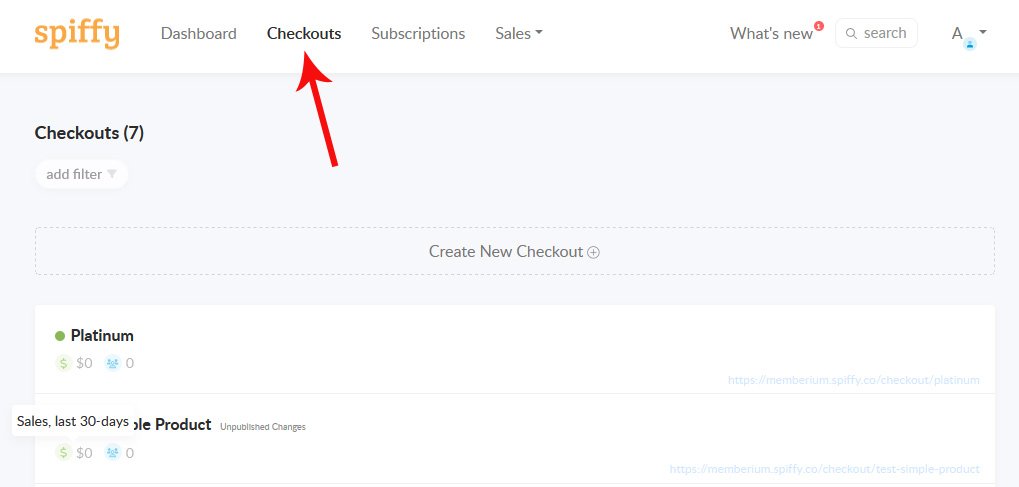Click the search magnifier icon

point(851,34)
